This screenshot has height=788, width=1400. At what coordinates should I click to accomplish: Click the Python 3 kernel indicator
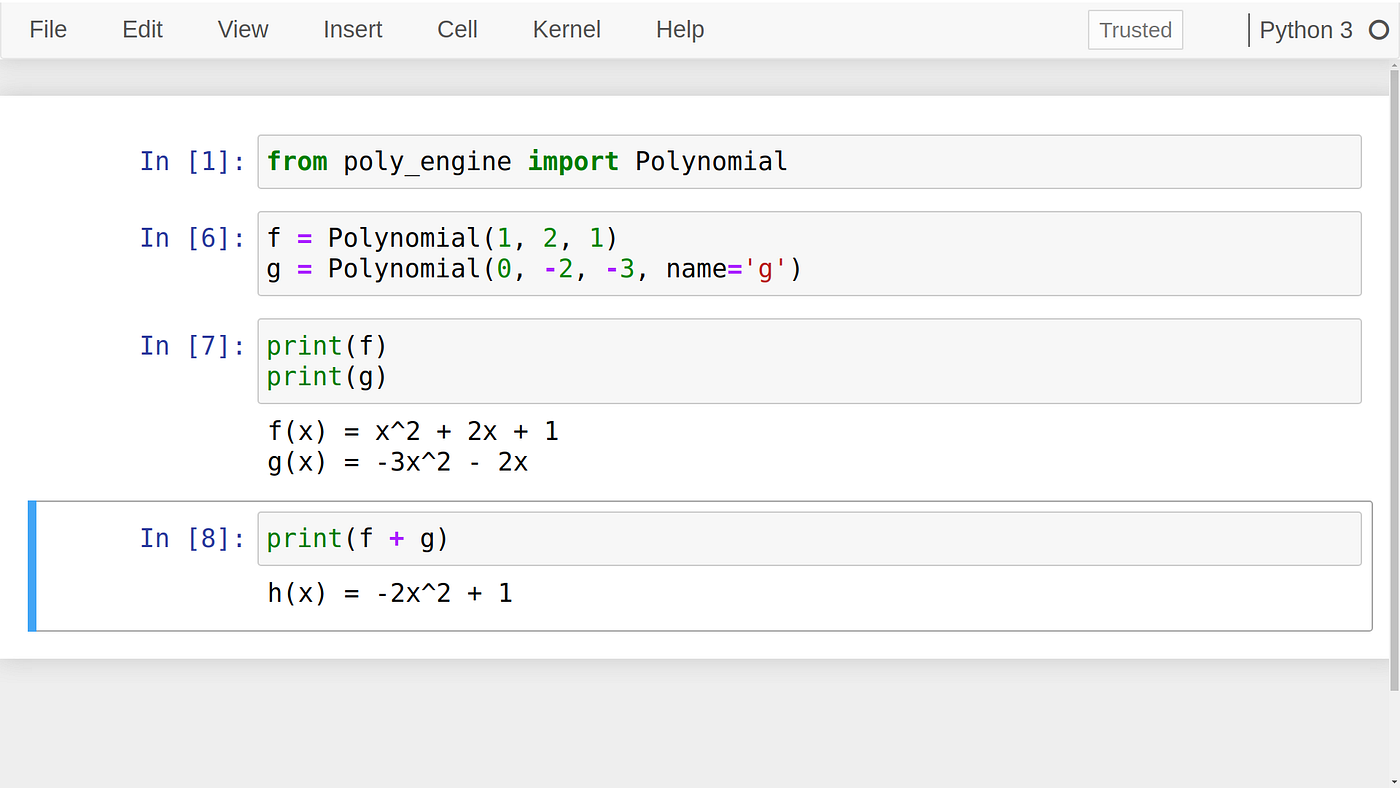click(1306, 30)
